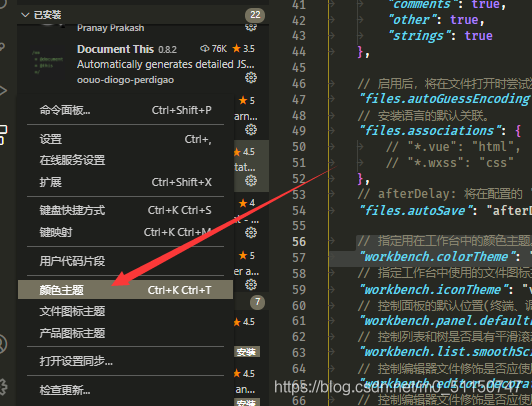Image resolution: width=532 pixels, height=406 pixels.
Task: Click the 7 count badge
Action: pyautogui.click(x=258, y=302)
